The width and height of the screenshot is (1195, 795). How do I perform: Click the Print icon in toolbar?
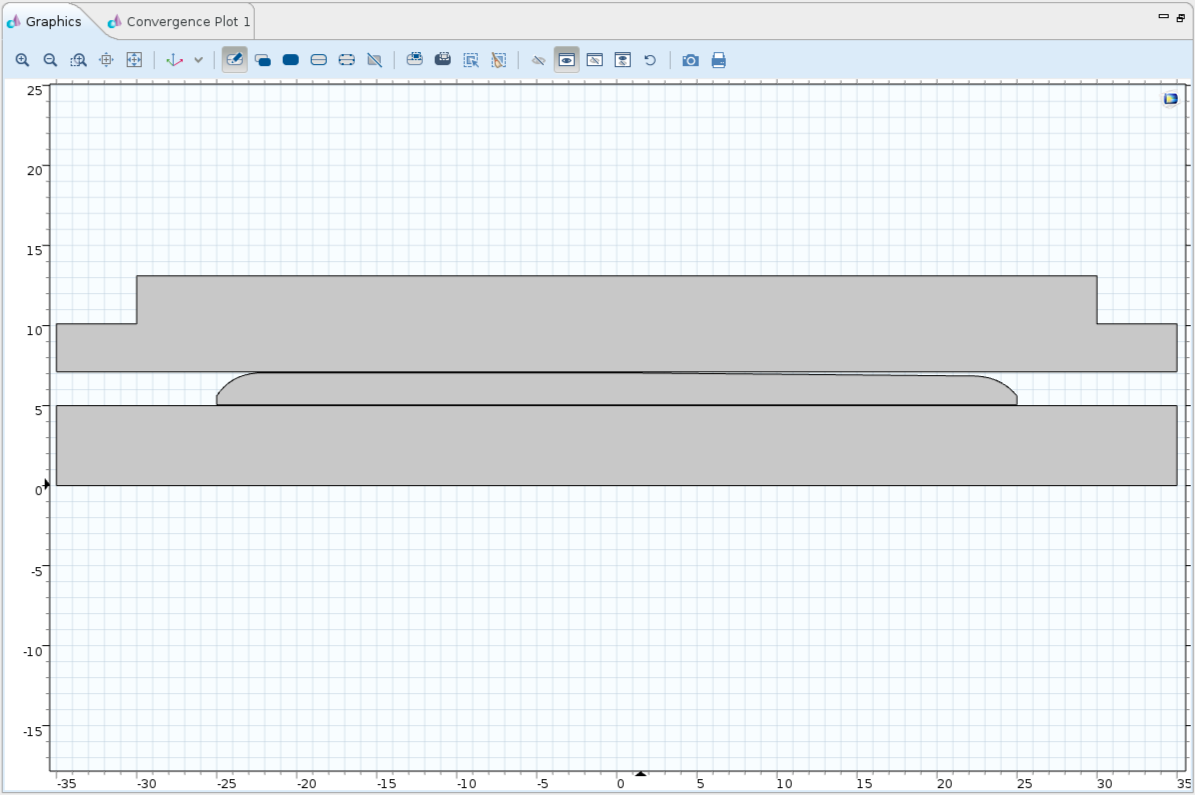(x=718, y=60)
